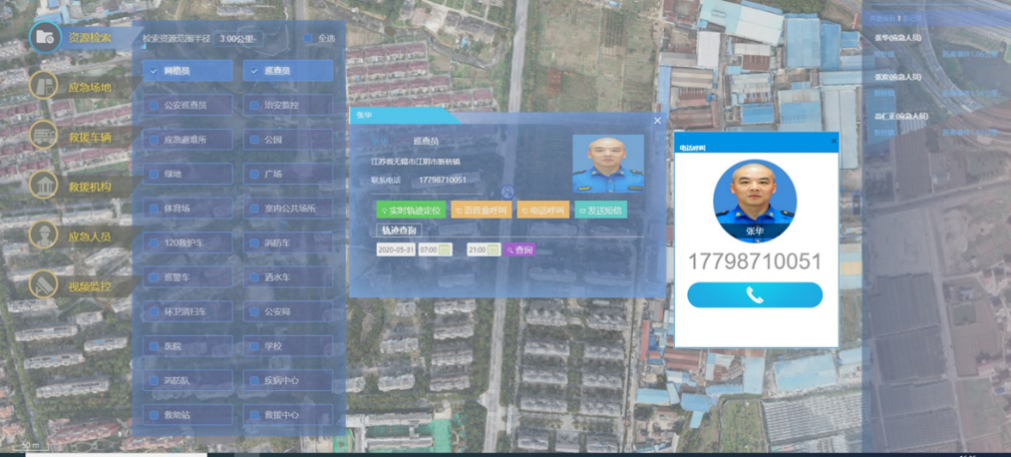Click the 2020-05-31 date input field

click(396, 250)
